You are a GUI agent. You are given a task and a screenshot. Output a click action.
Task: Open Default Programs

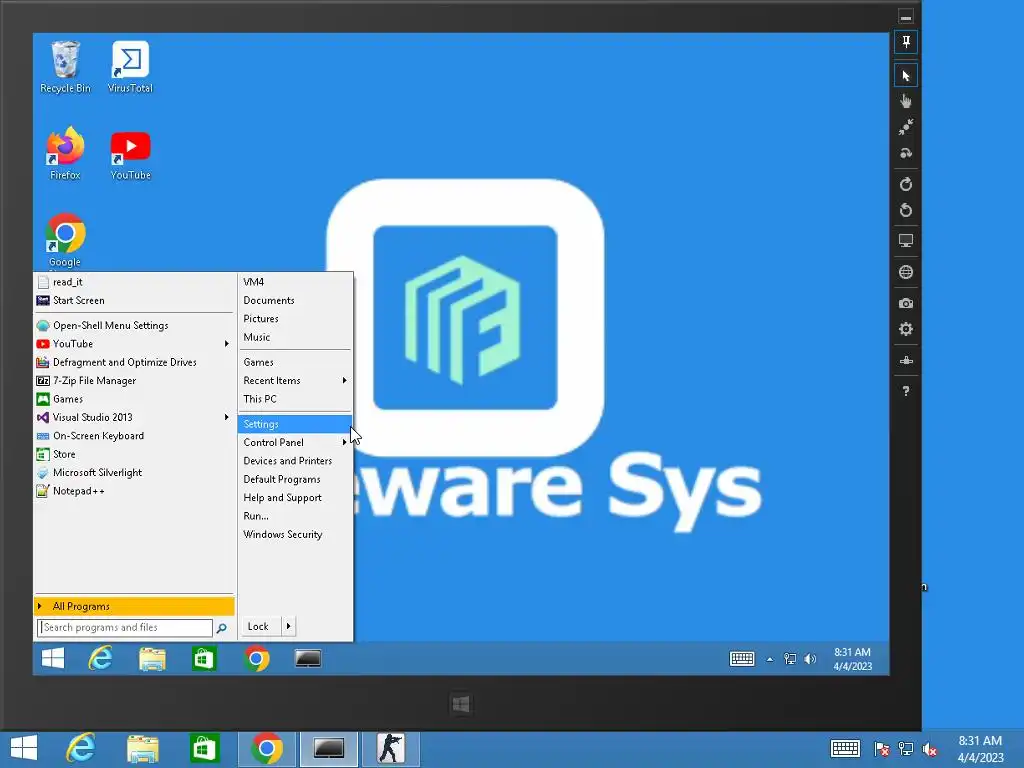coord(295,479)
